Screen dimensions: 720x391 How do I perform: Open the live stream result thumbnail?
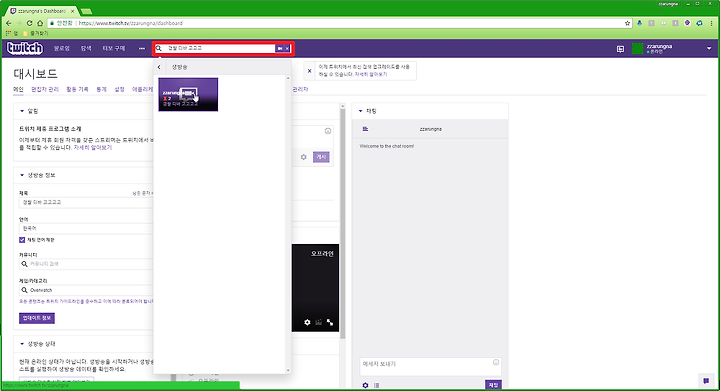(188, 94)
